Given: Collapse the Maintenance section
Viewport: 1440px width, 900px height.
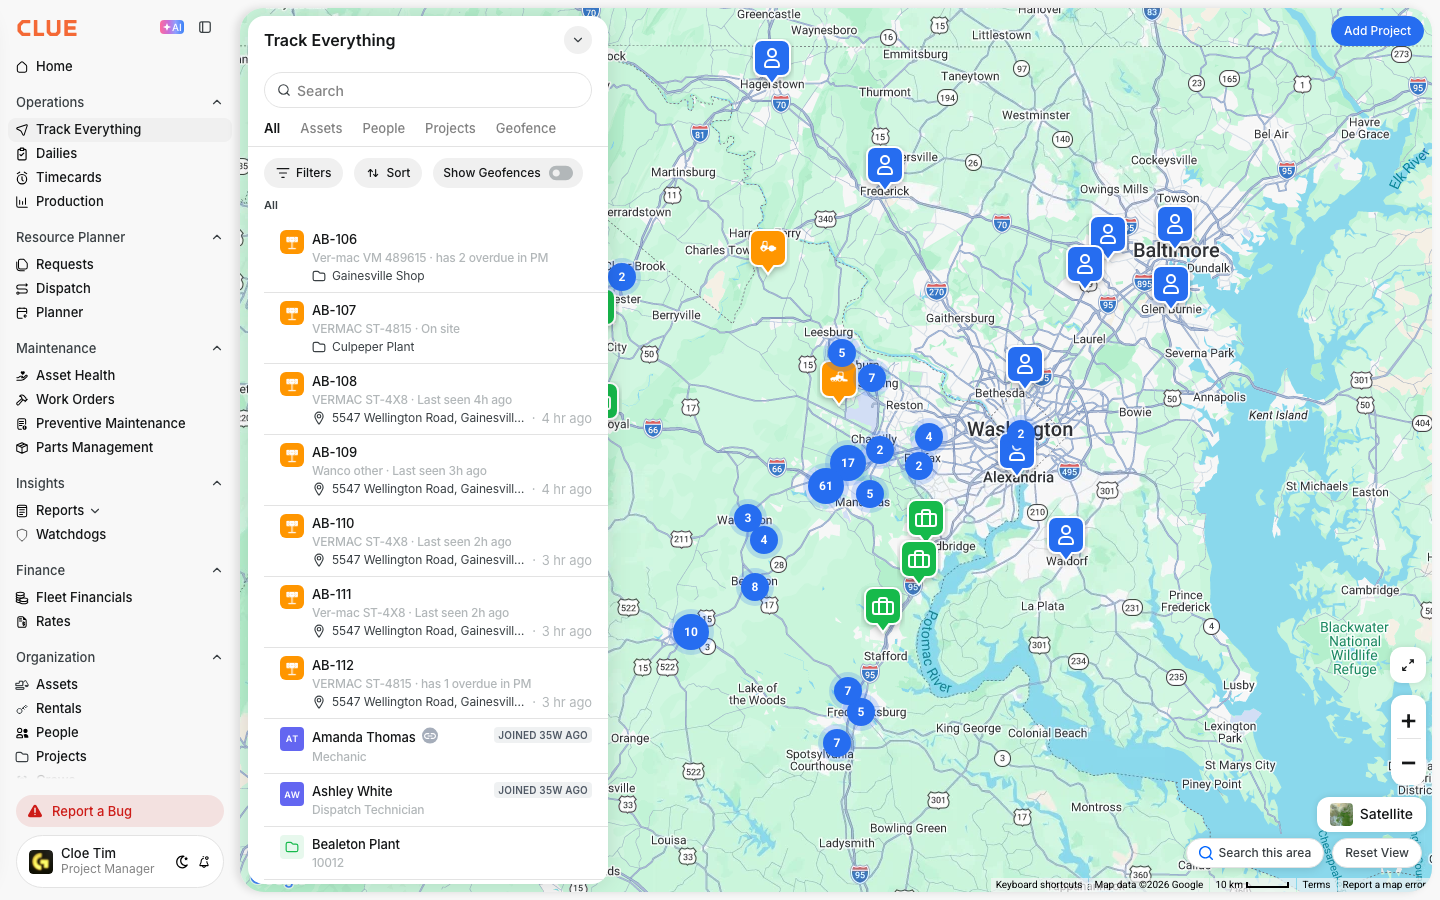Looking at the screenshot, I should [217, 348].
